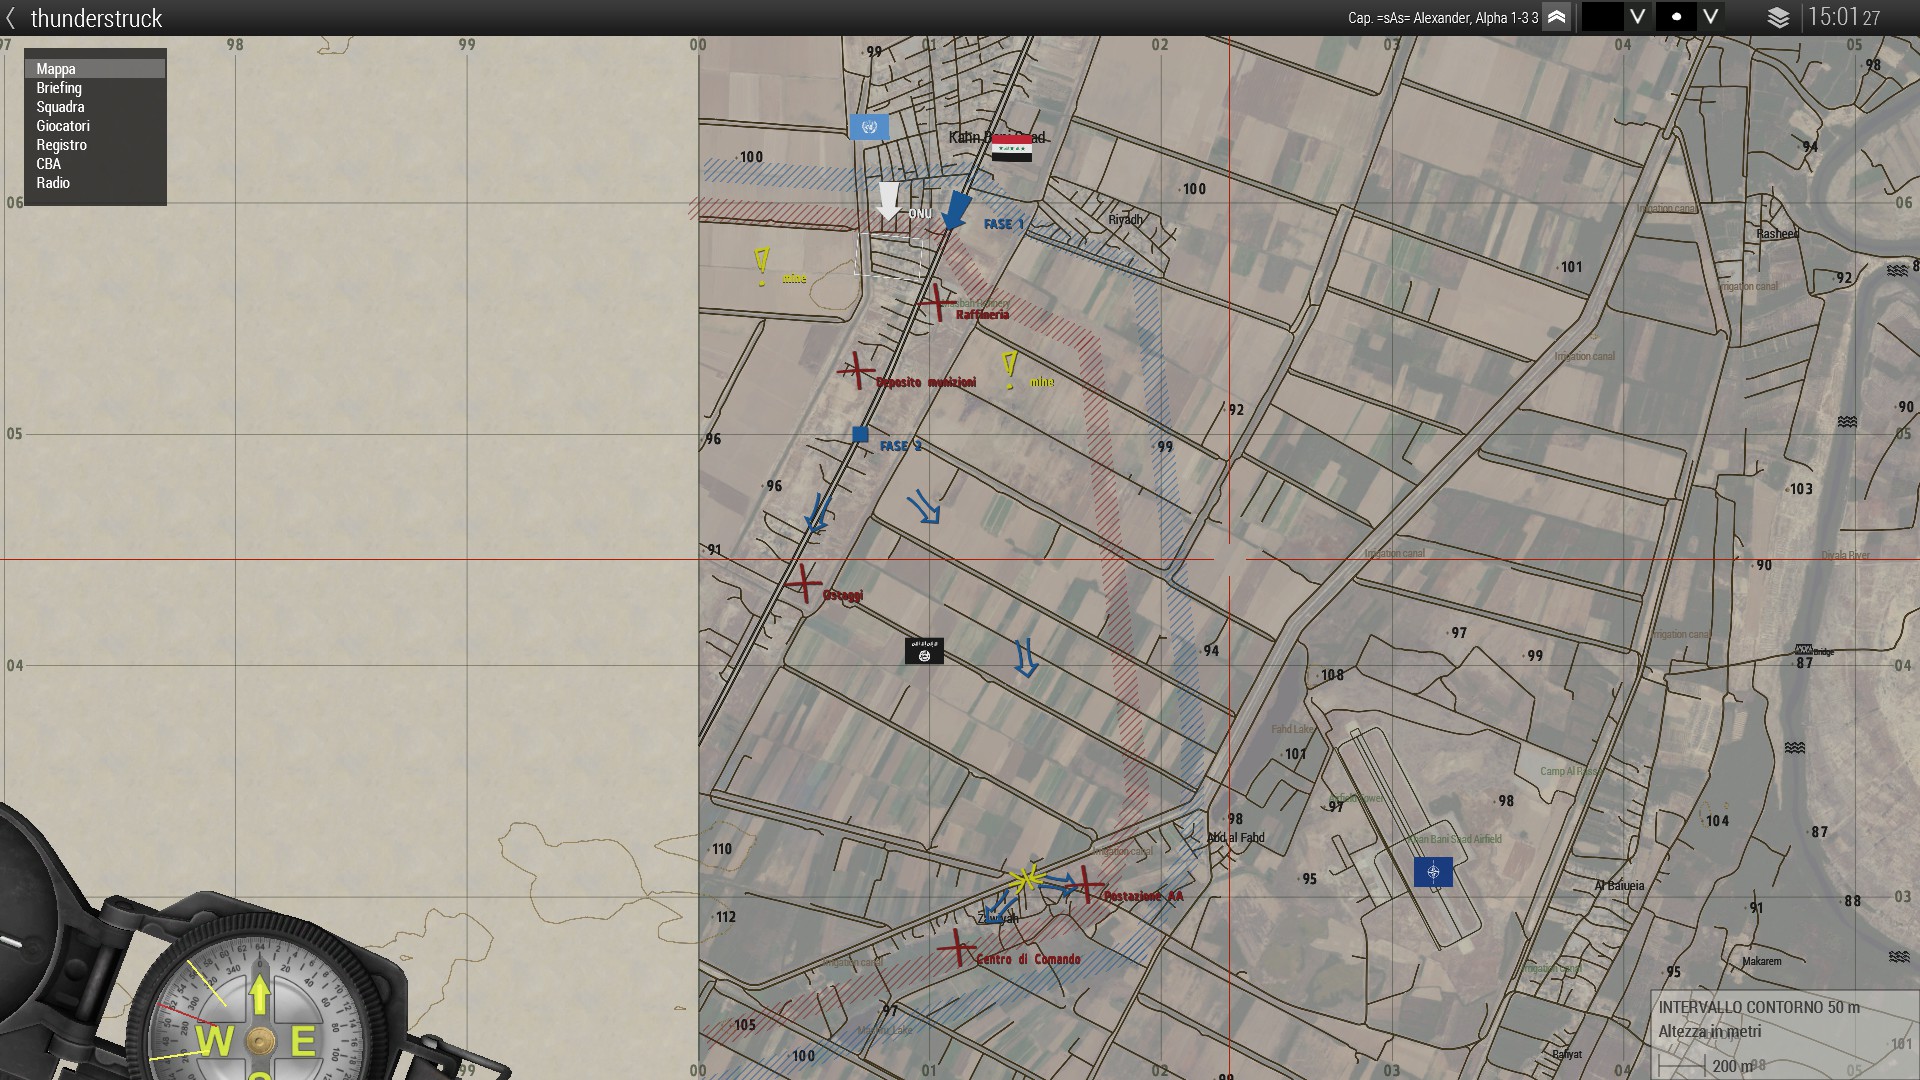Click the blue outline arrow near ISIS flag
The height and width of the screenshot is (1080, 1920).
tap(1025, 658)
